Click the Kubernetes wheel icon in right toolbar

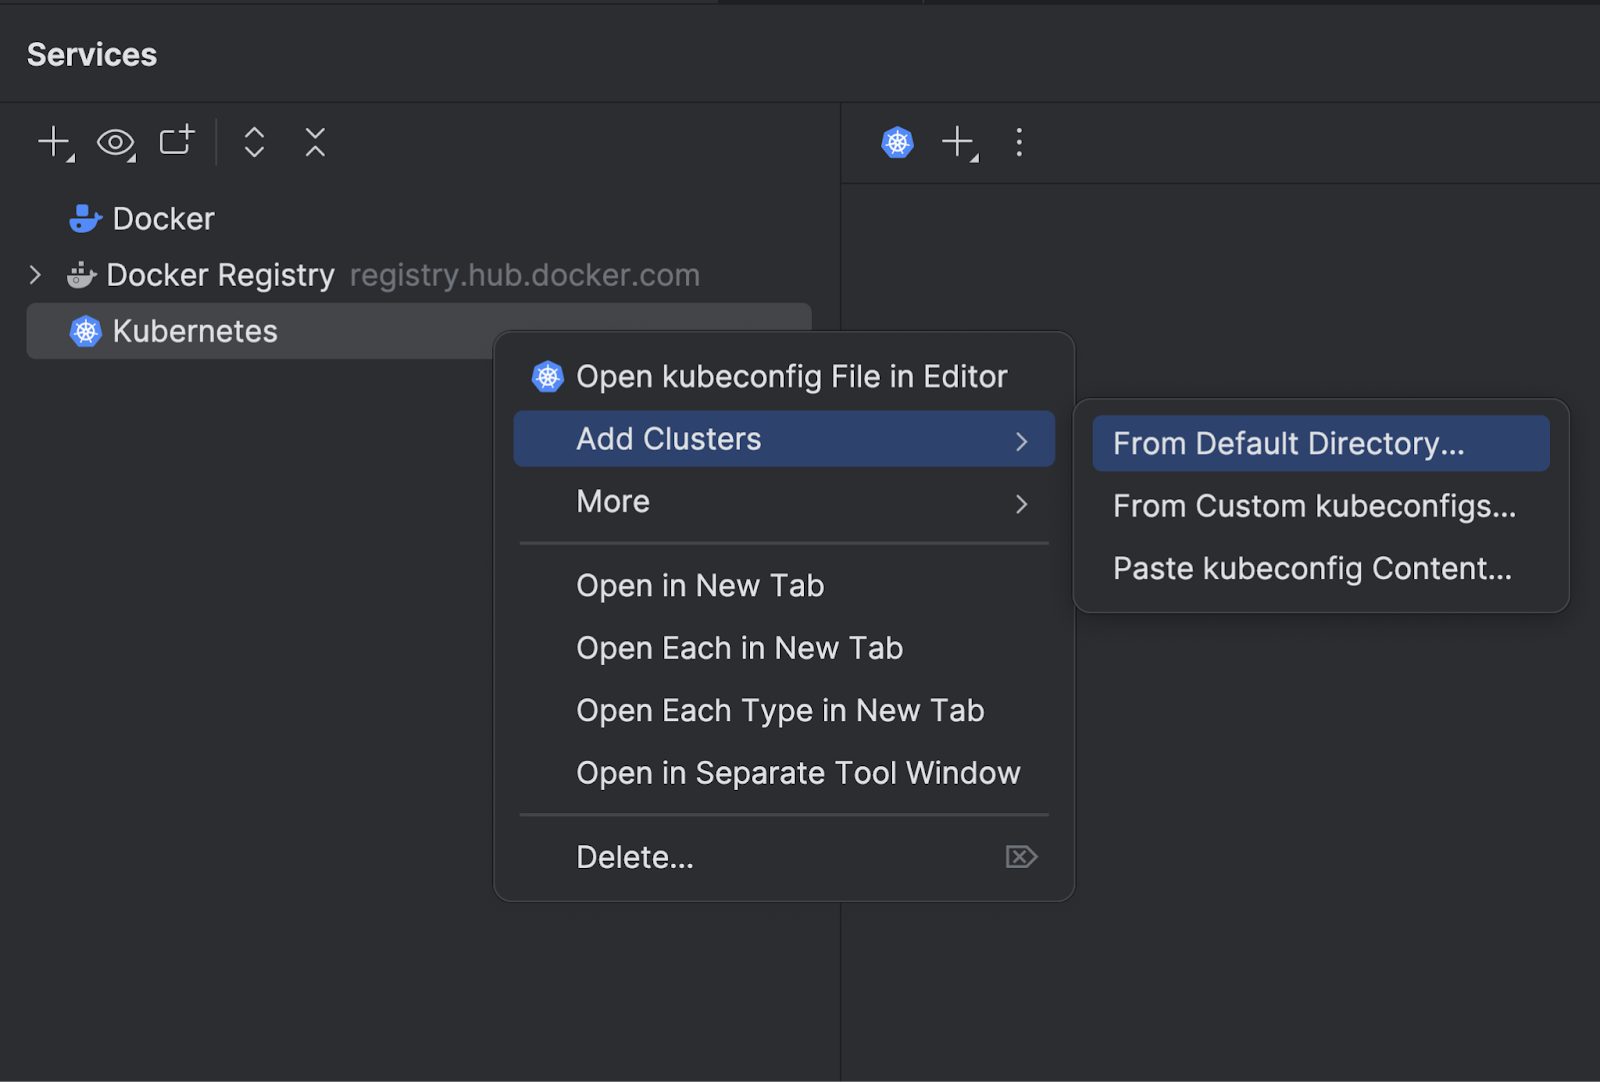point(897,142)
